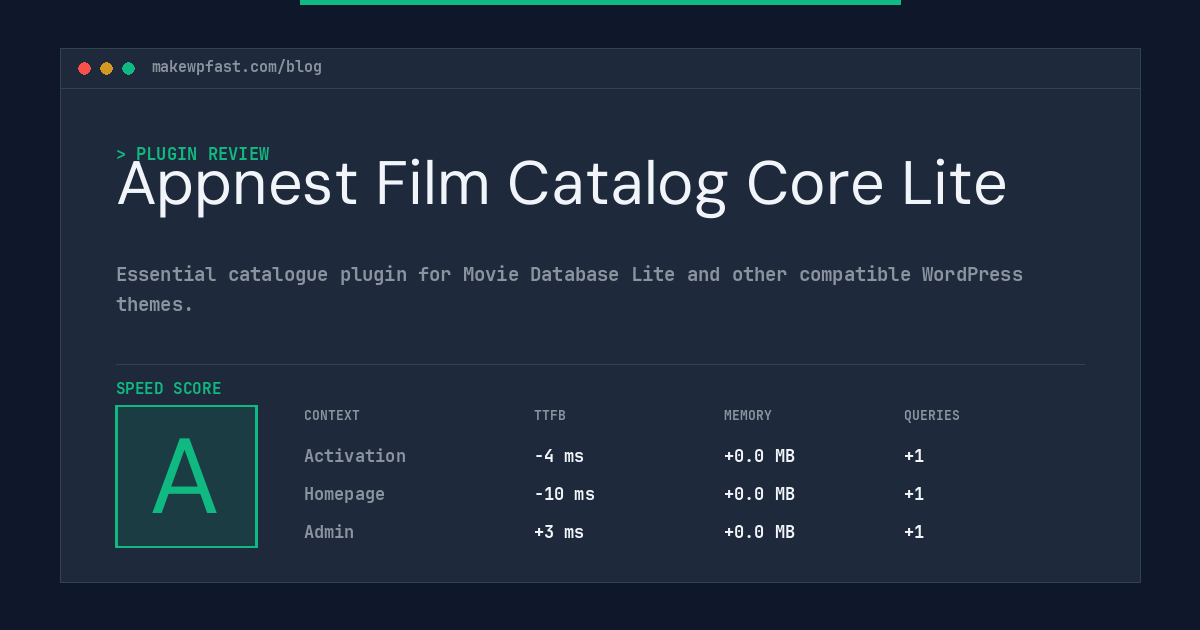The width and height of the screenshot is (1200, 630).
Task: Click the 'Homepage' row label
Action: 344,494
